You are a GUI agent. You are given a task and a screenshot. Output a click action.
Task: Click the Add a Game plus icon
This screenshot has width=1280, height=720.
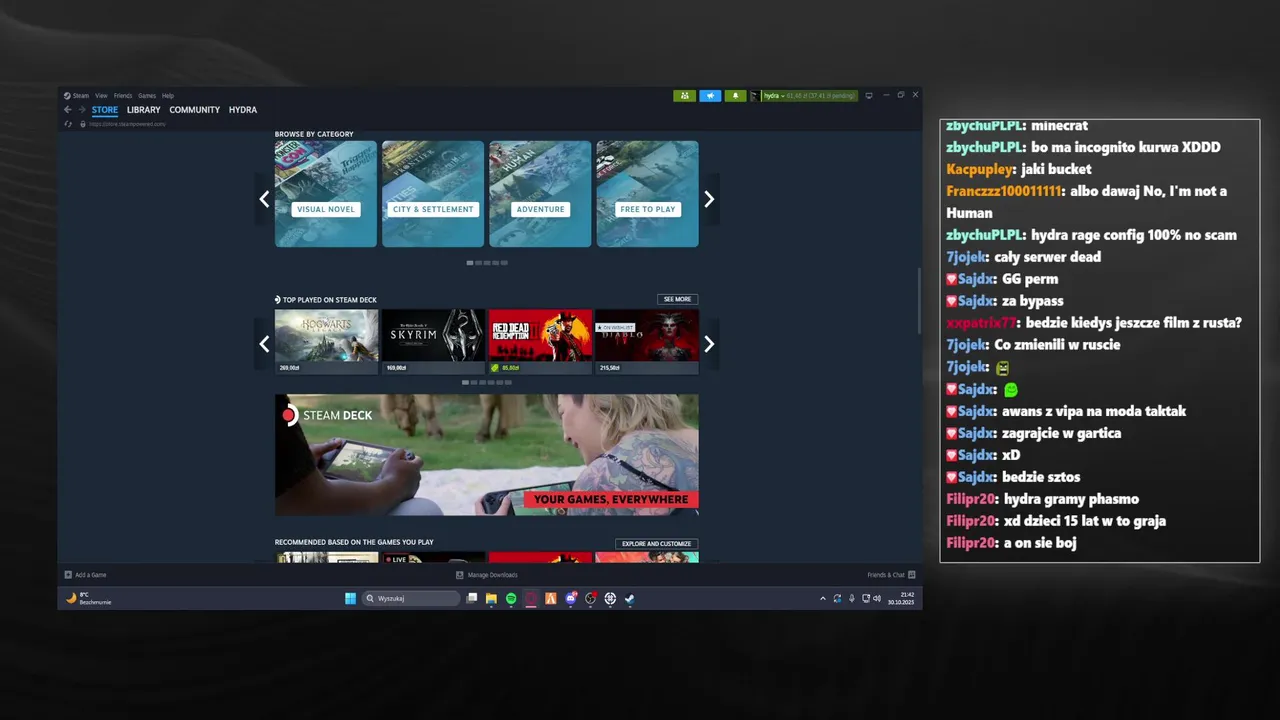68,575
